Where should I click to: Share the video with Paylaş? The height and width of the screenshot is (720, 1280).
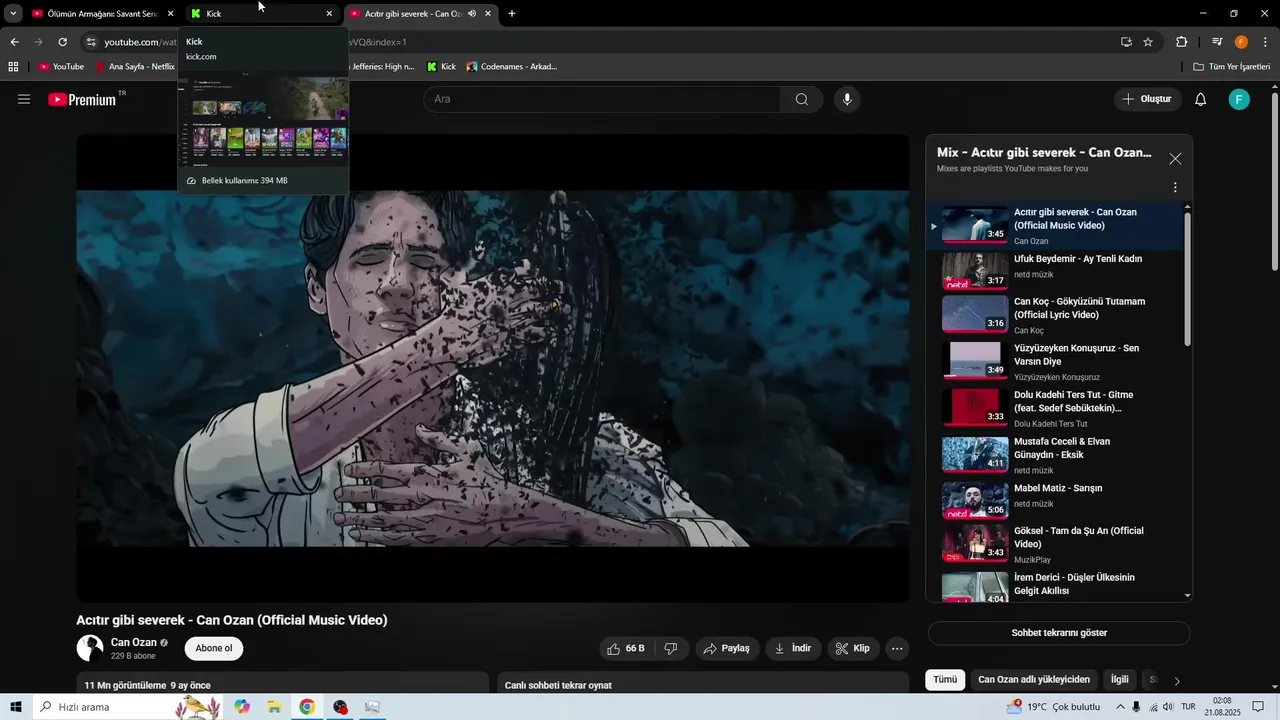pyautogui.click(x=727, y=648)
